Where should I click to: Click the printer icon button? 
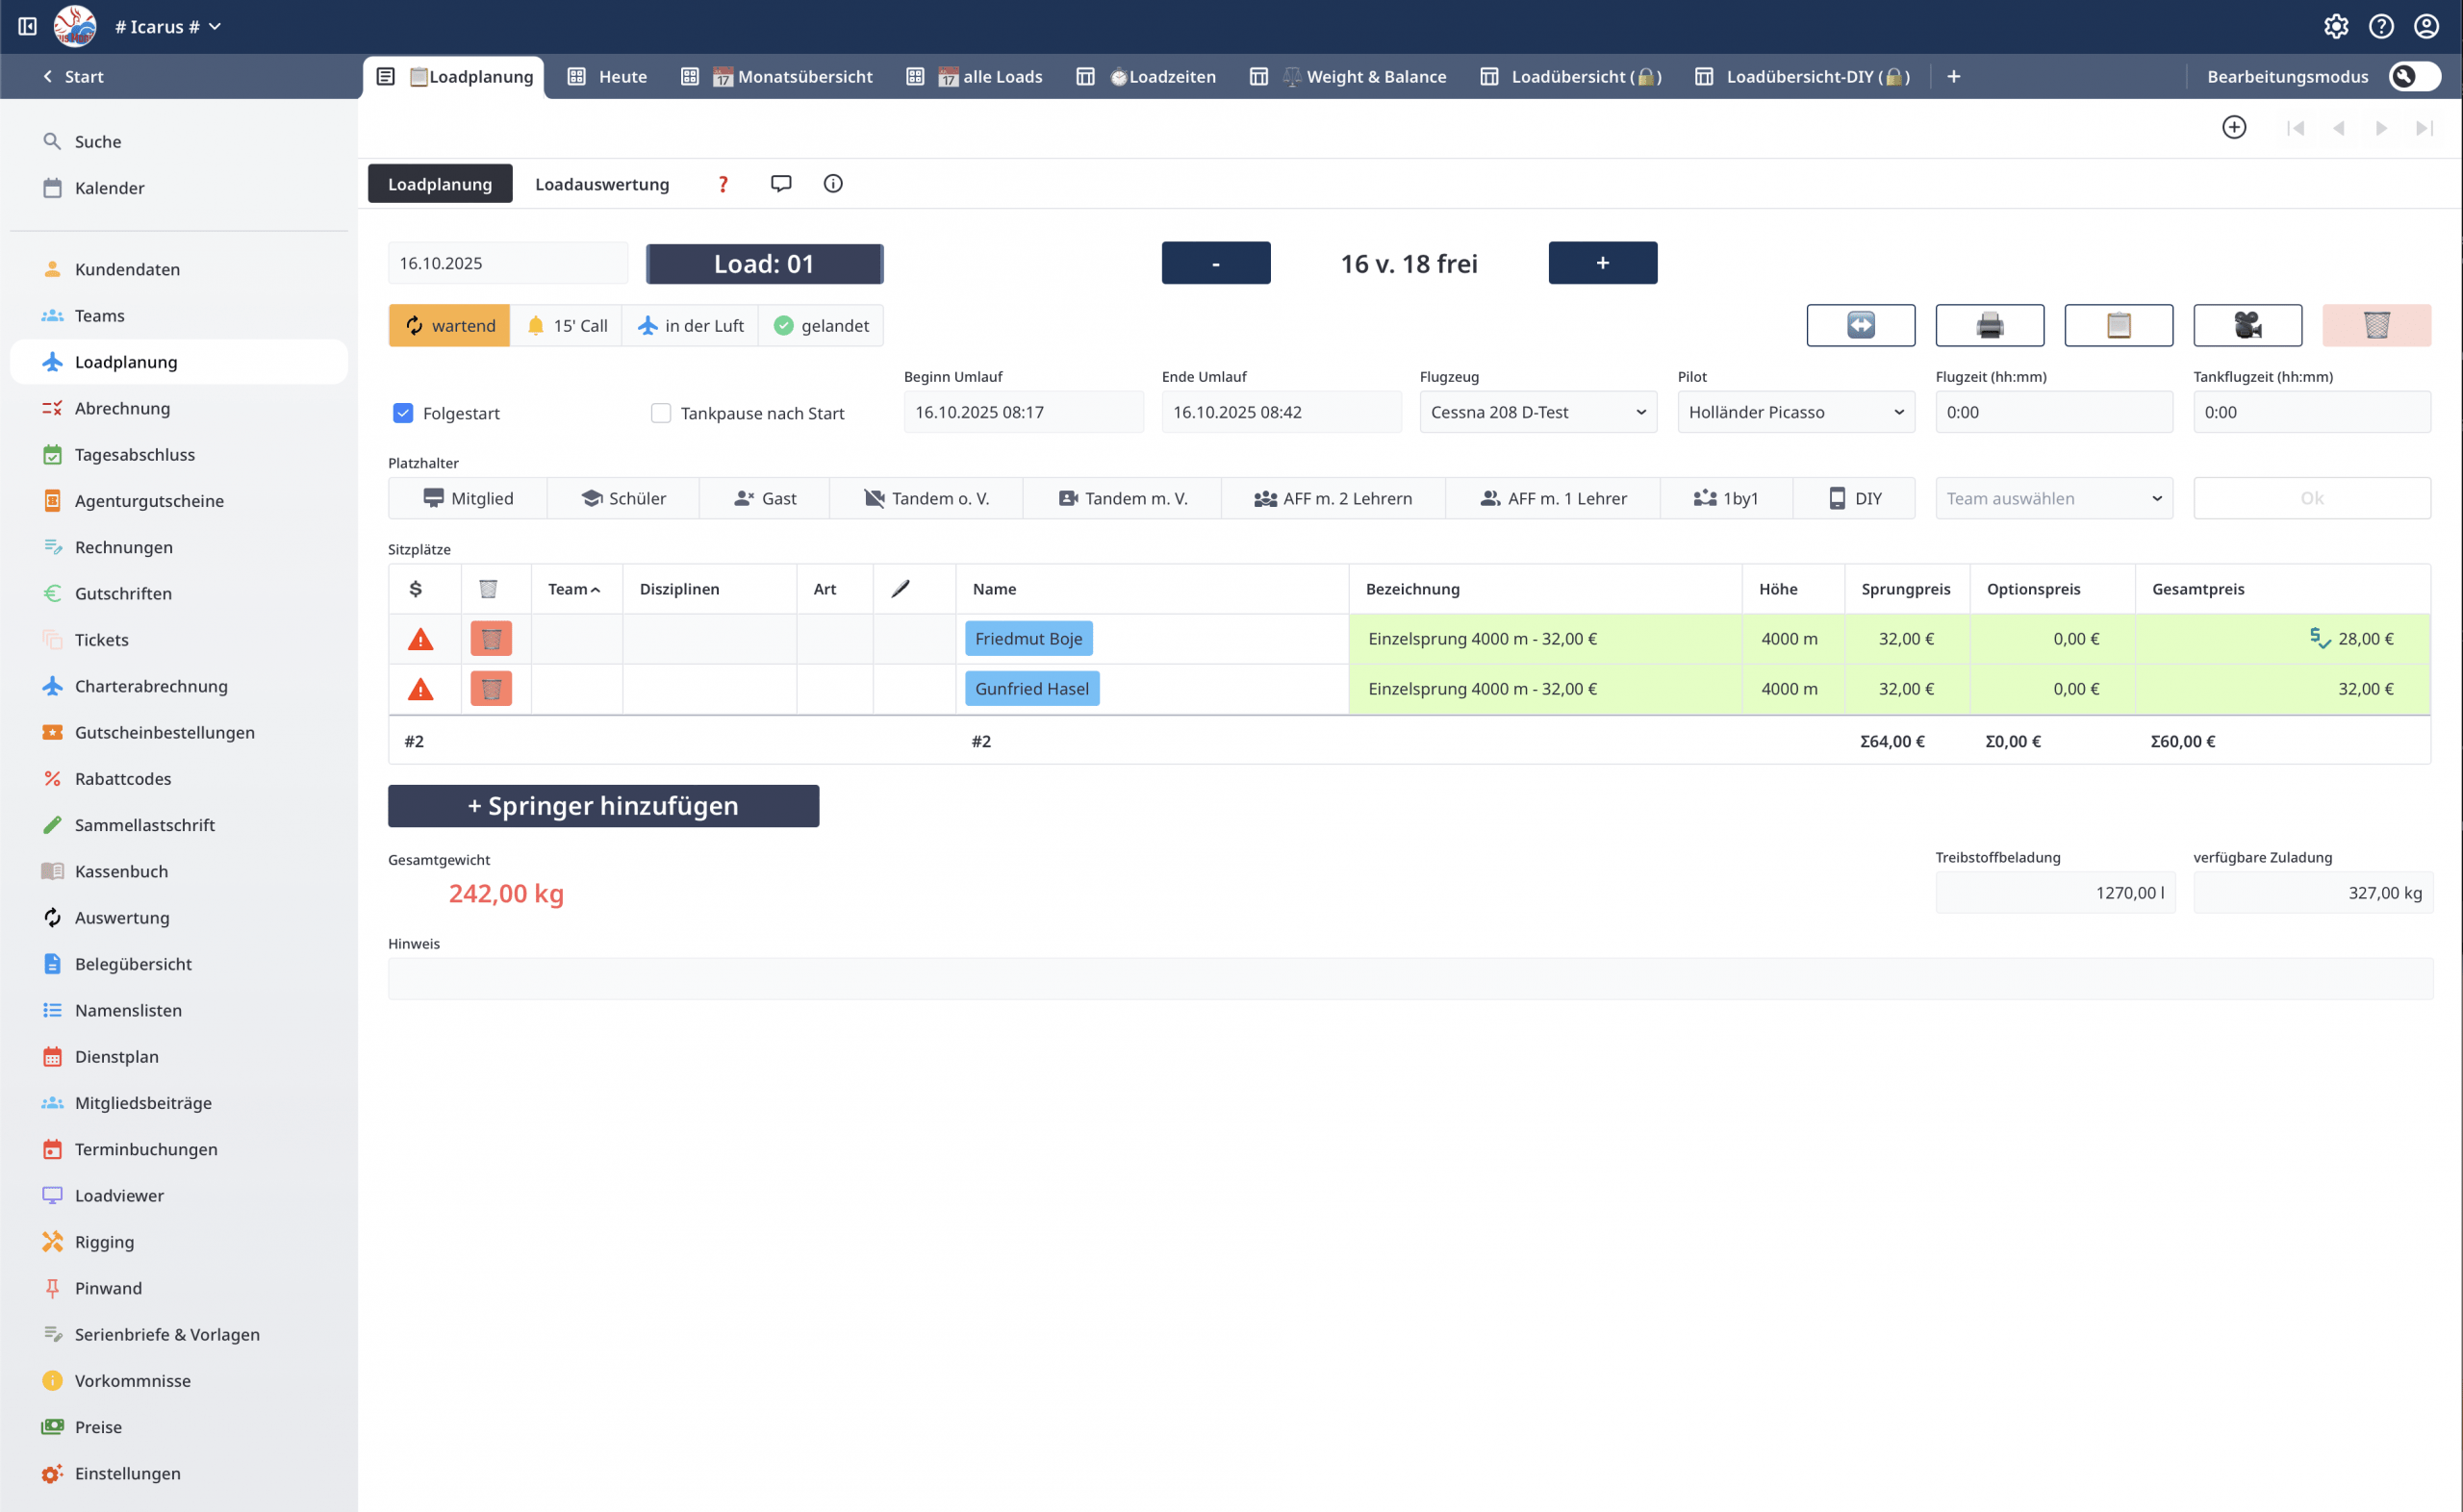pyautogui.click(x=1989, y=325)
